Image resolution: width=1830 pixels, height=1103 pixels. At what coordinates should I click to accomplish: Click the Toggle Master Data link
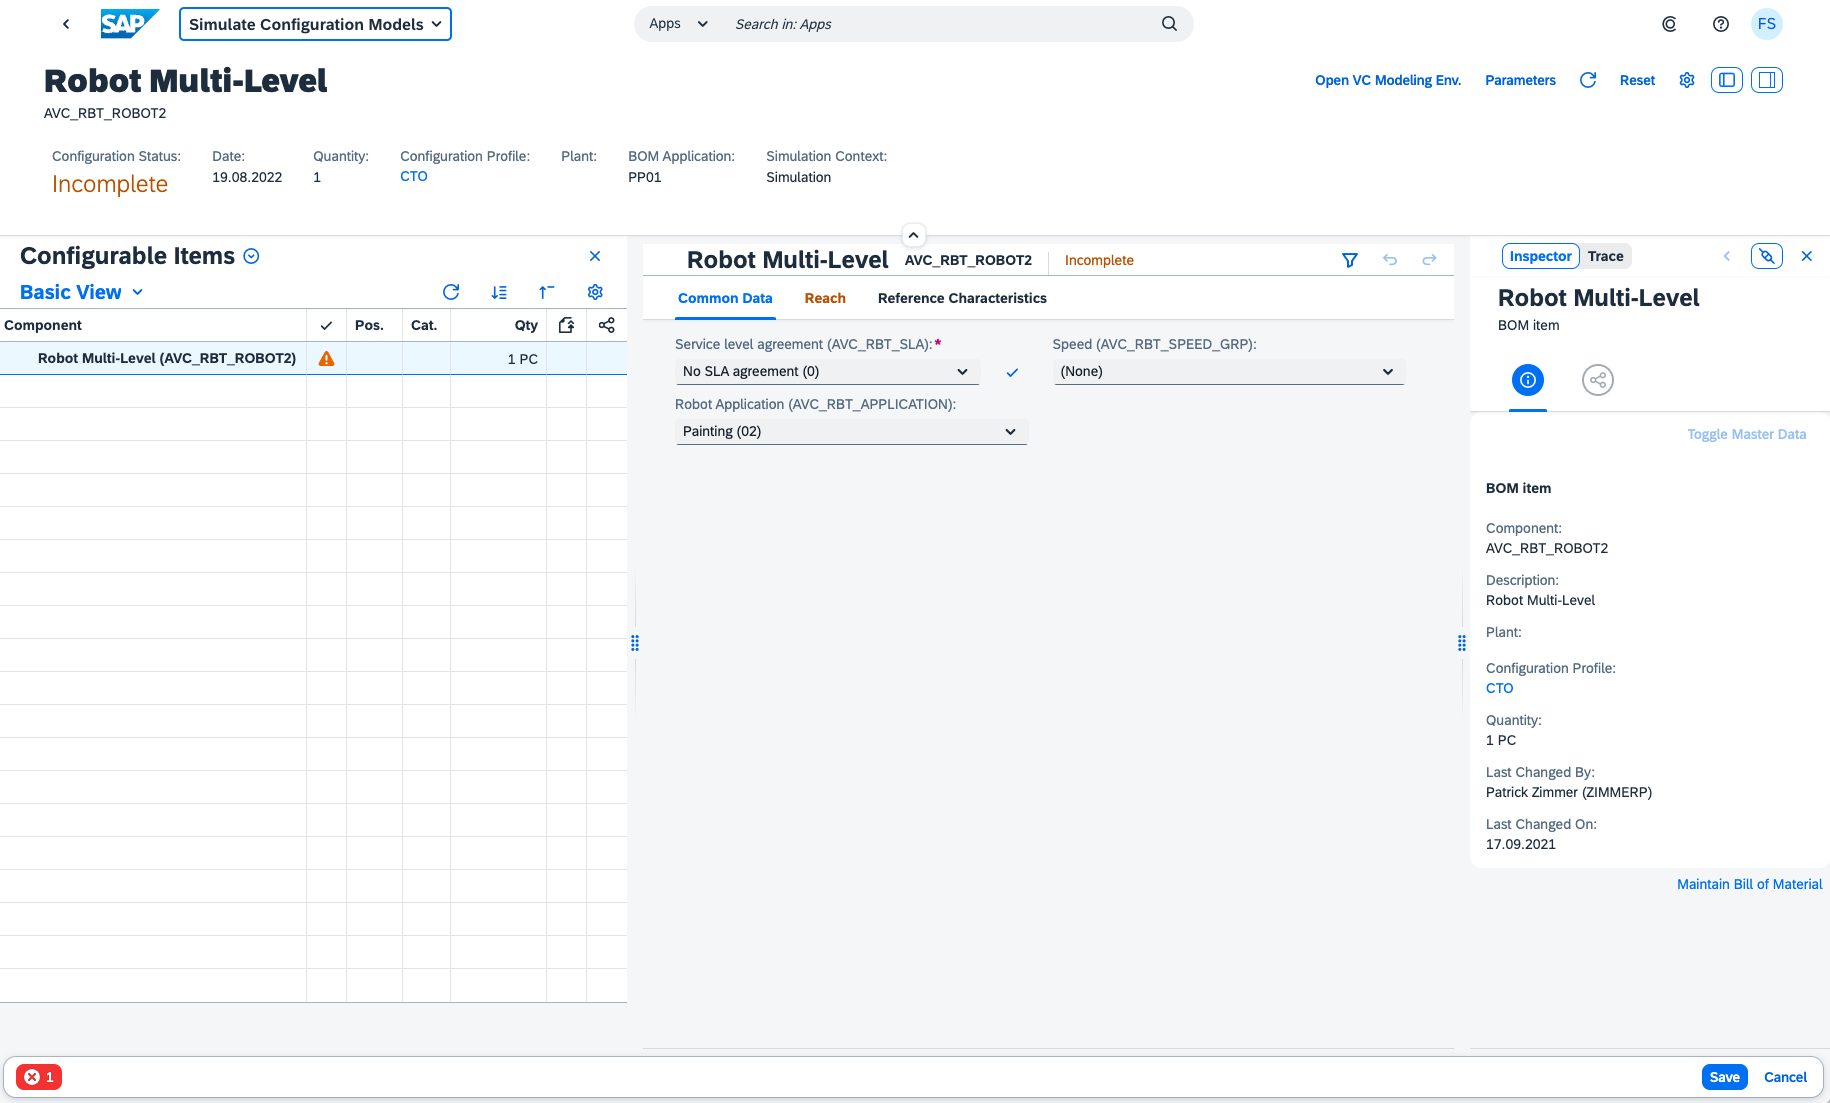point(1746,434)
